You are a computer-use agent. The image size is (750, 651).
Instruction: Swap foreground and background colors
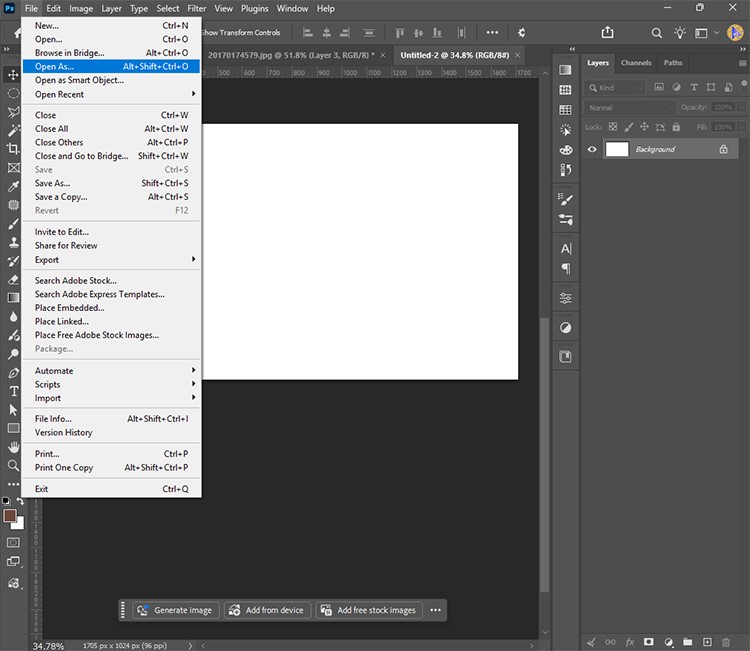(20, 501)
